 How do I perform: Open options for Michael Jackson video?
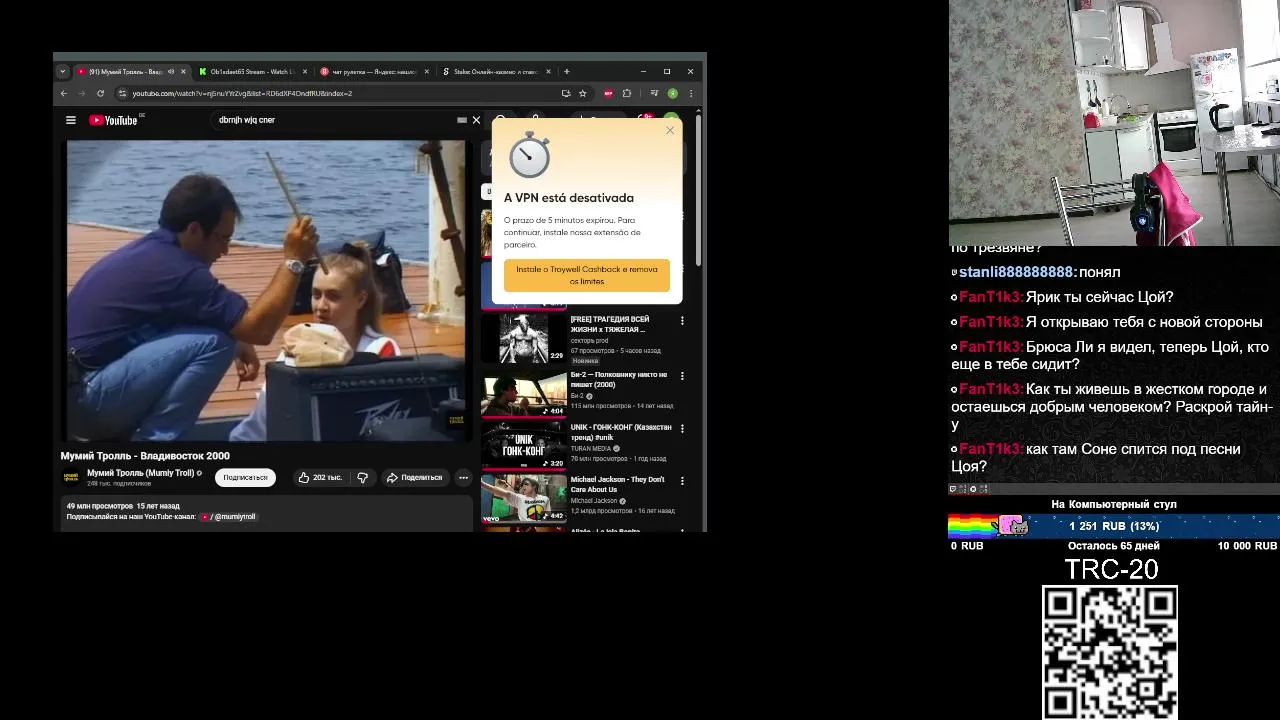[x=682, y=481]
